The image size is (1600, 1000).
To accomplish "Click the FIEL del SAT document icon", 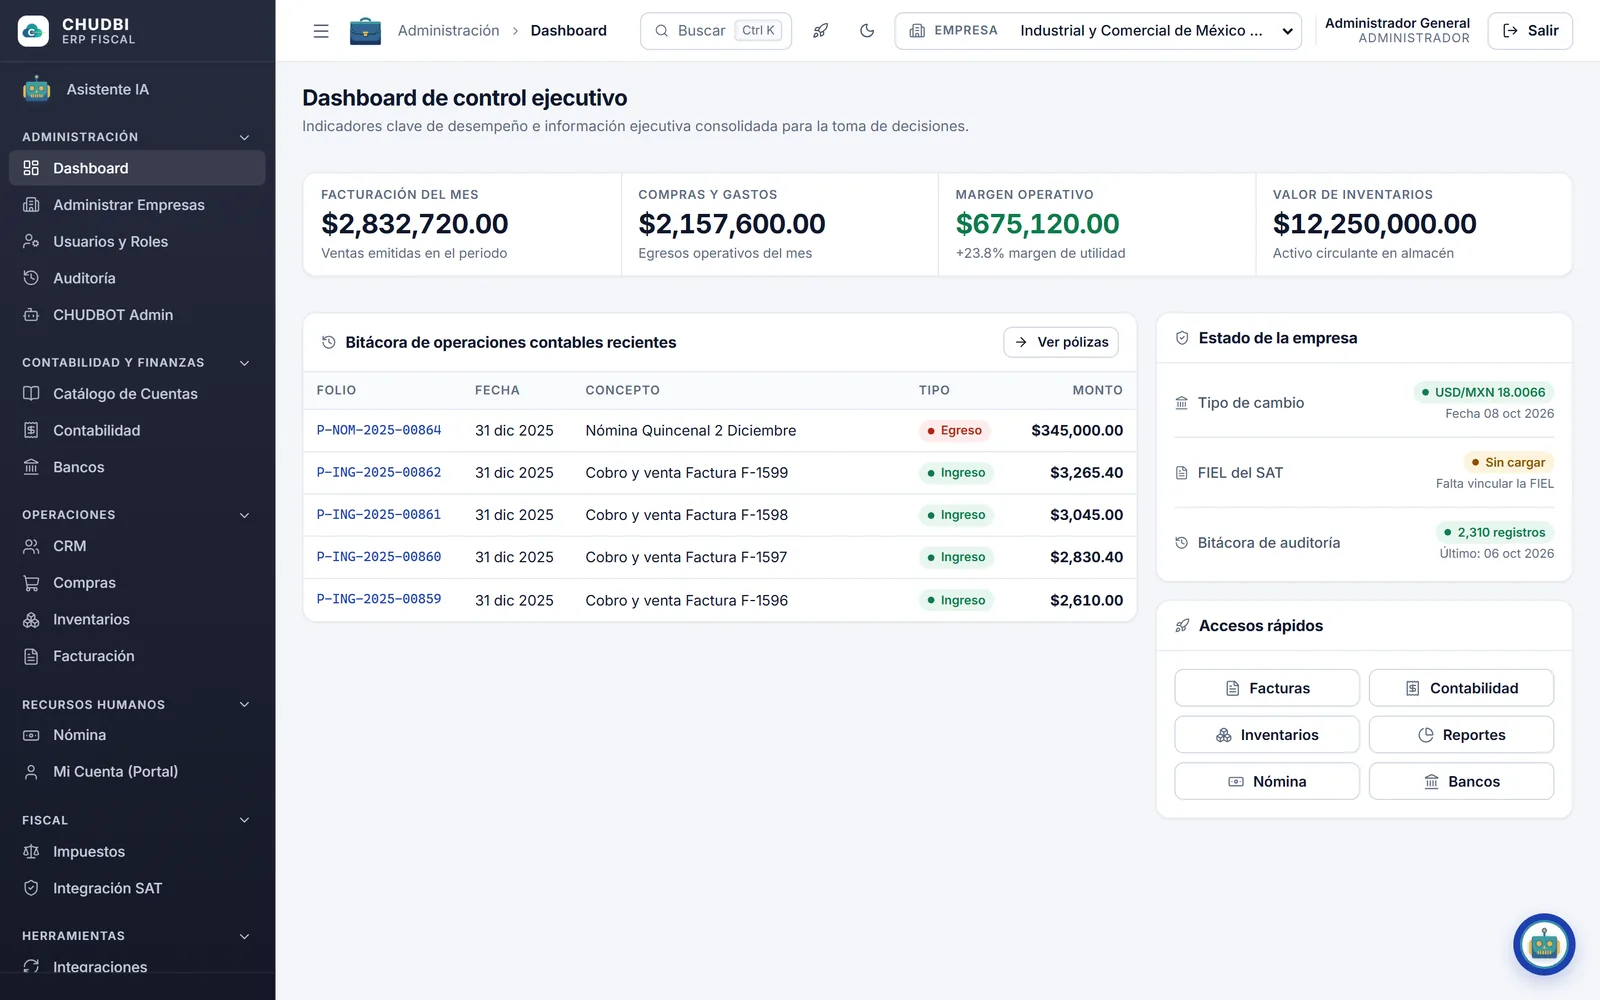I will (1182, 473).
